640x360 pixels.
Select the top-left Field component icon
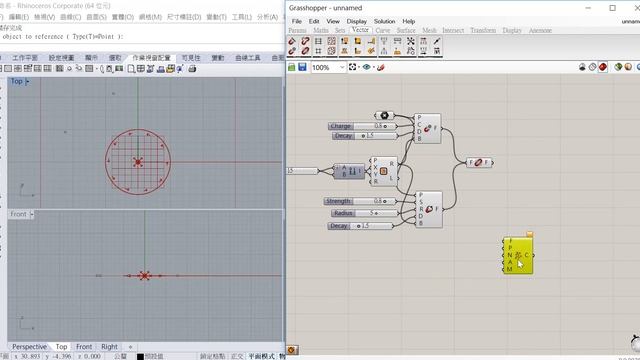click(292, 41)
